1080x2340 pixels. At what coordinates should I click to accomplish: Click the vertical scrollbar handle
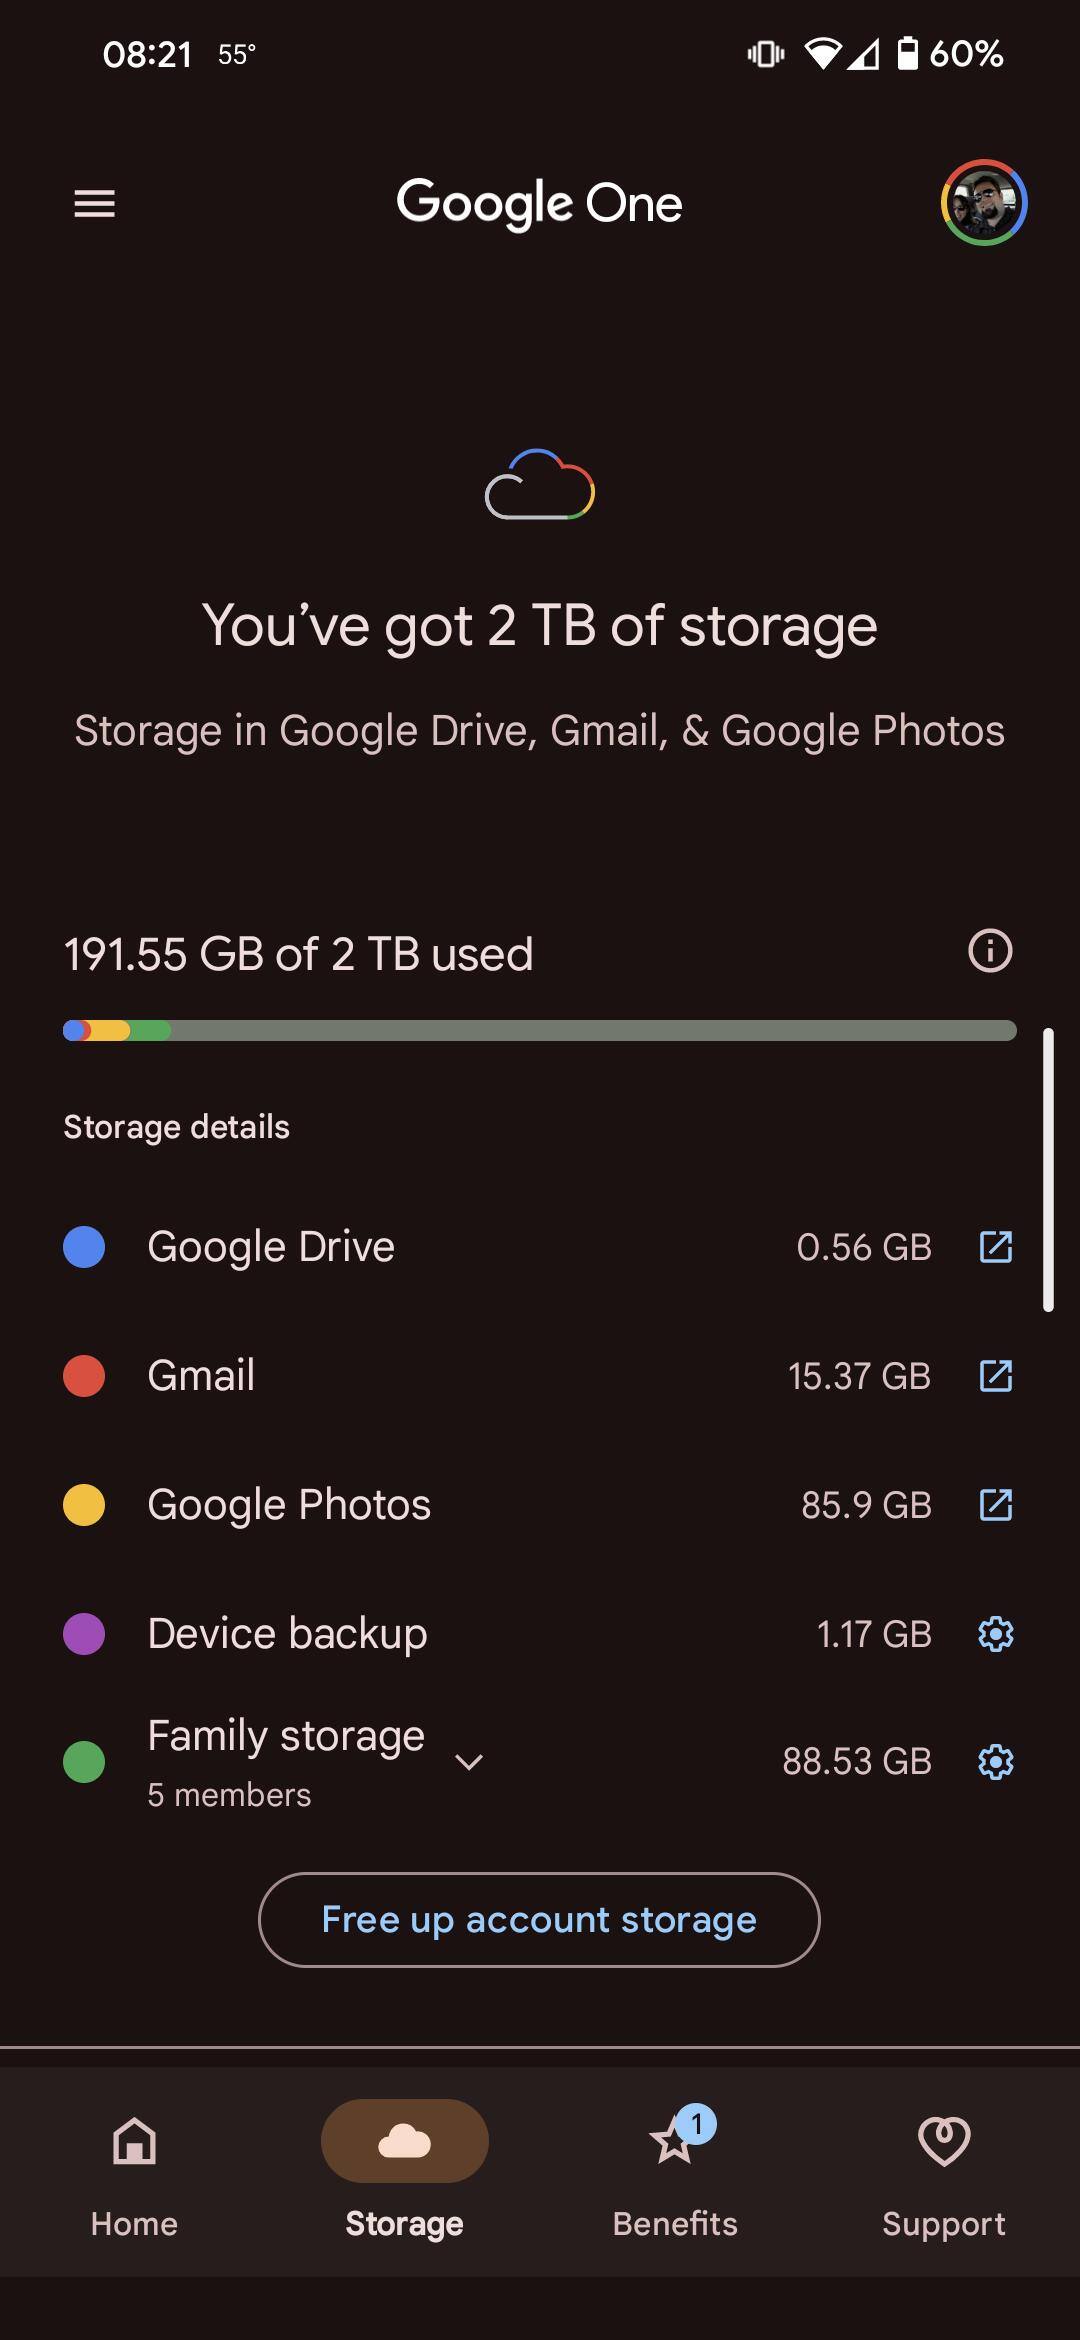1048,1170
